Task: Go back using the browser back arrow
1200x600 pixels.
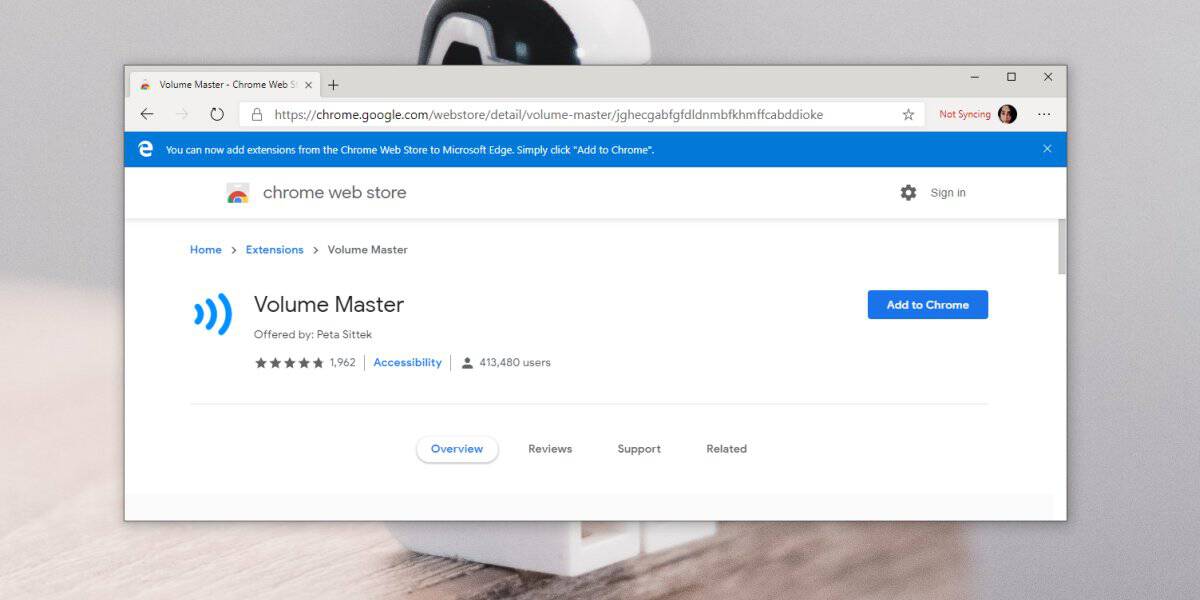Action: tap(147, 114)
